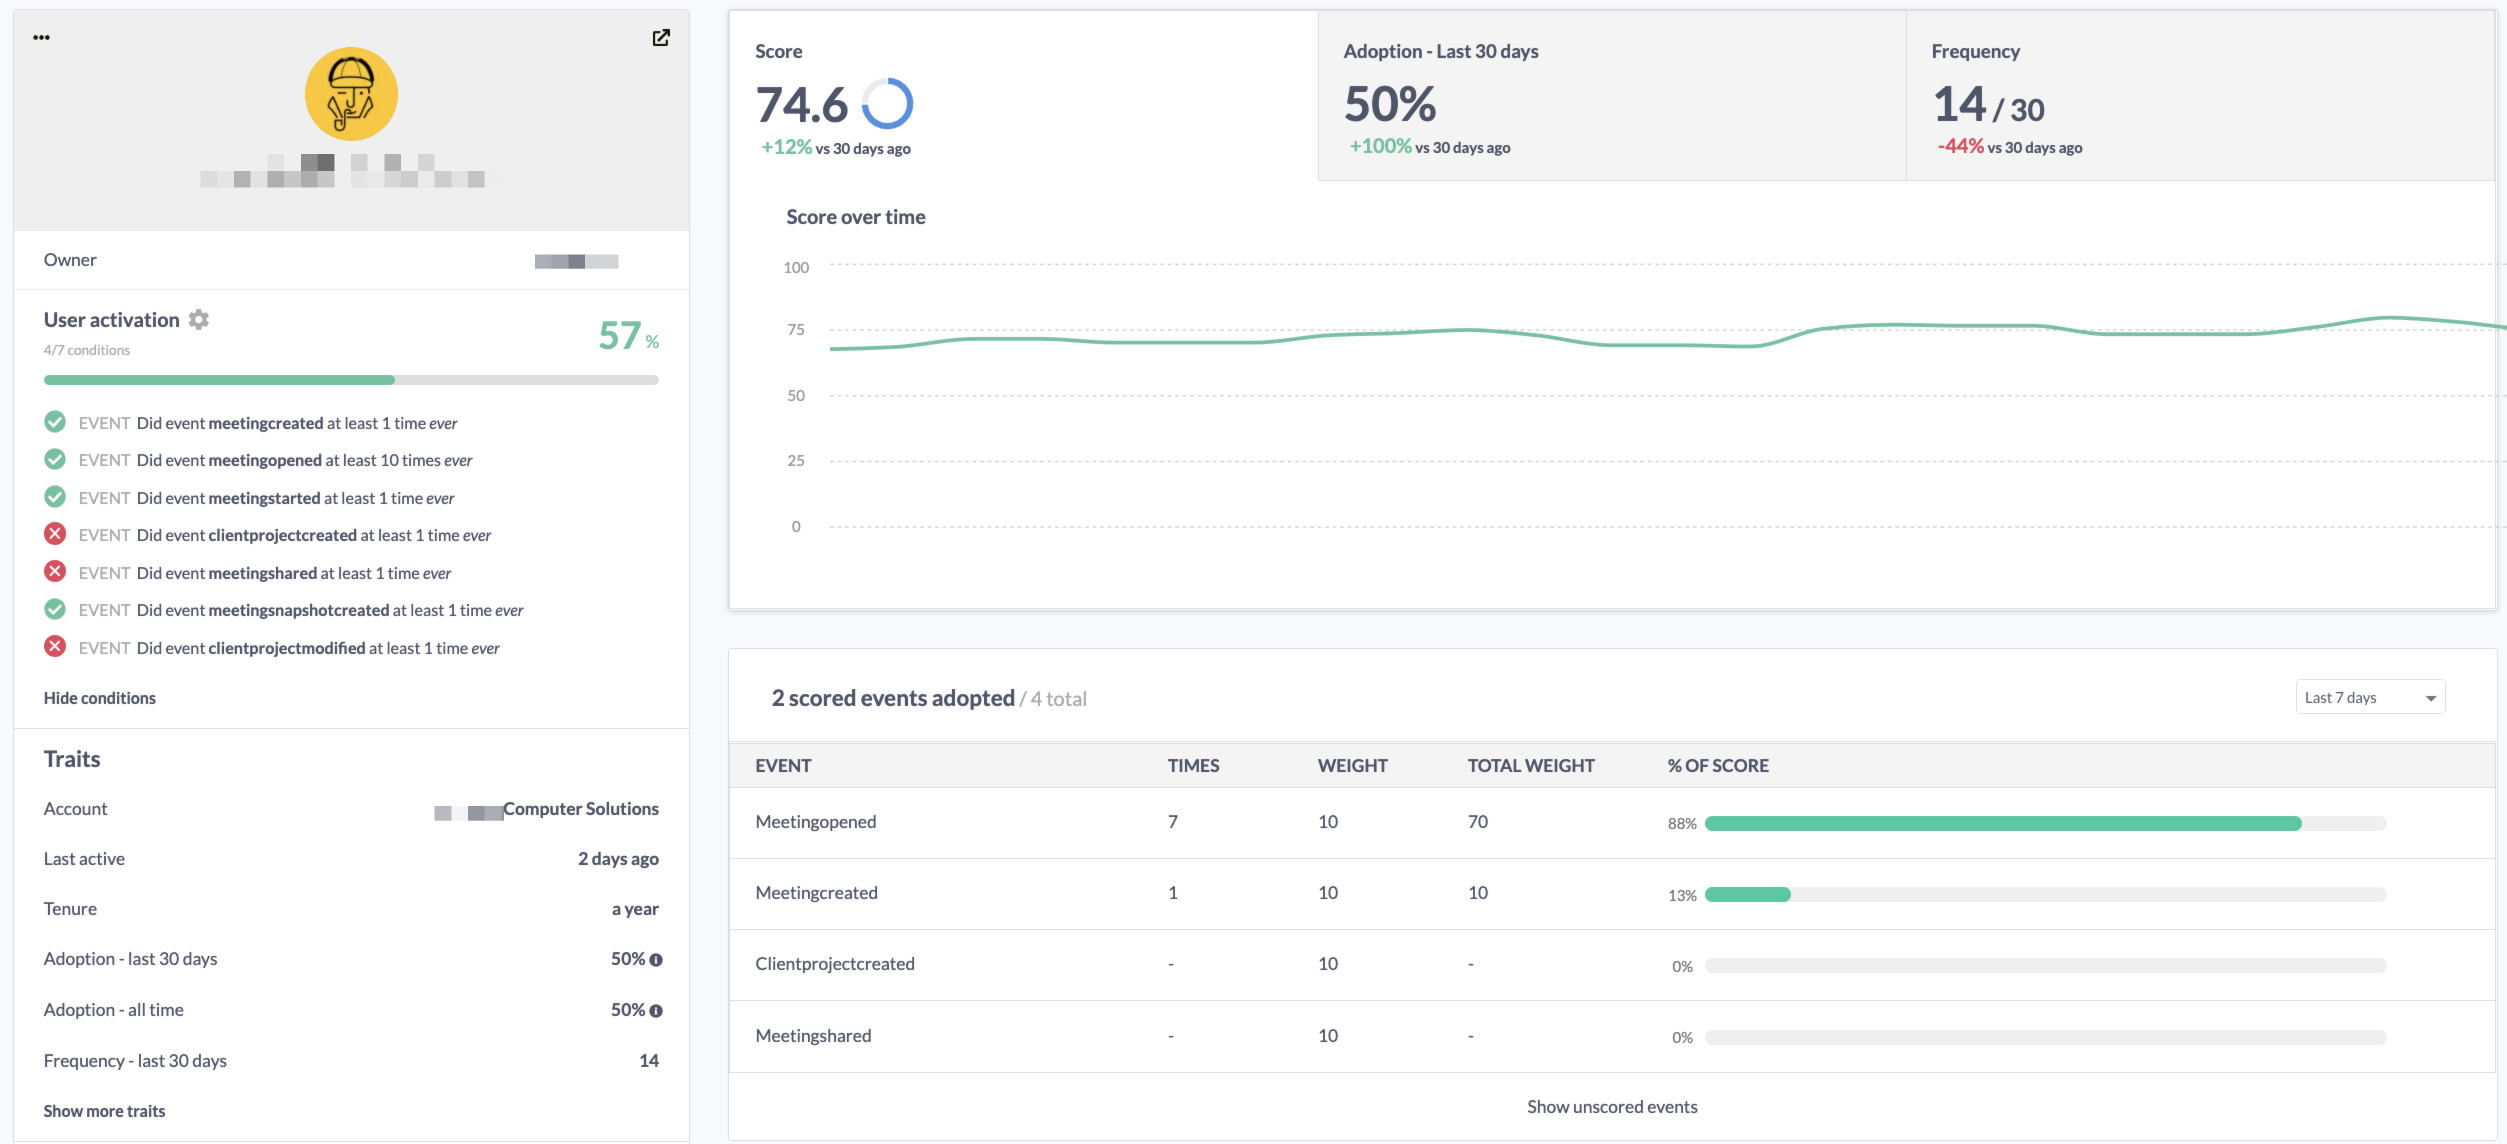2507x1144 pixels.
Task: Click the 'Score over time' chart title
Action: tap(856, 217)
